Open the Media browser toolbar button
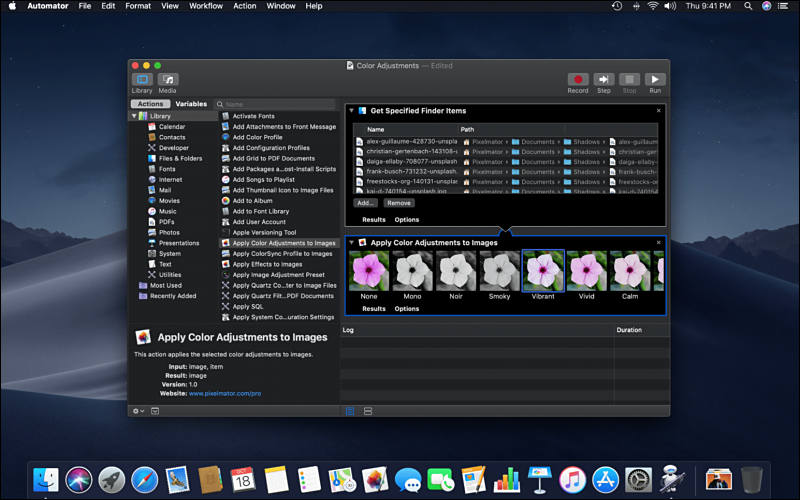The height and width of the screenshot is (500, 800). (x=167, y=80)
